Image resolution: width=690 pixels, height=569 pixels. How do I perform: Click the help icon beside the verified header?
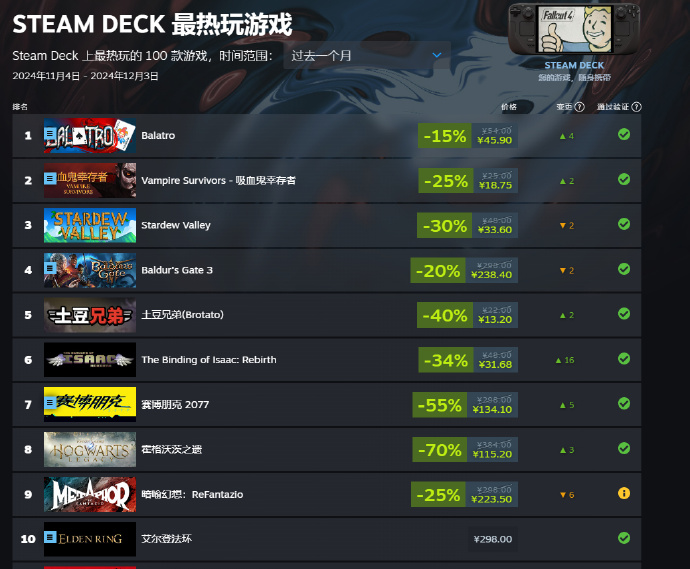tap(636, 107)
